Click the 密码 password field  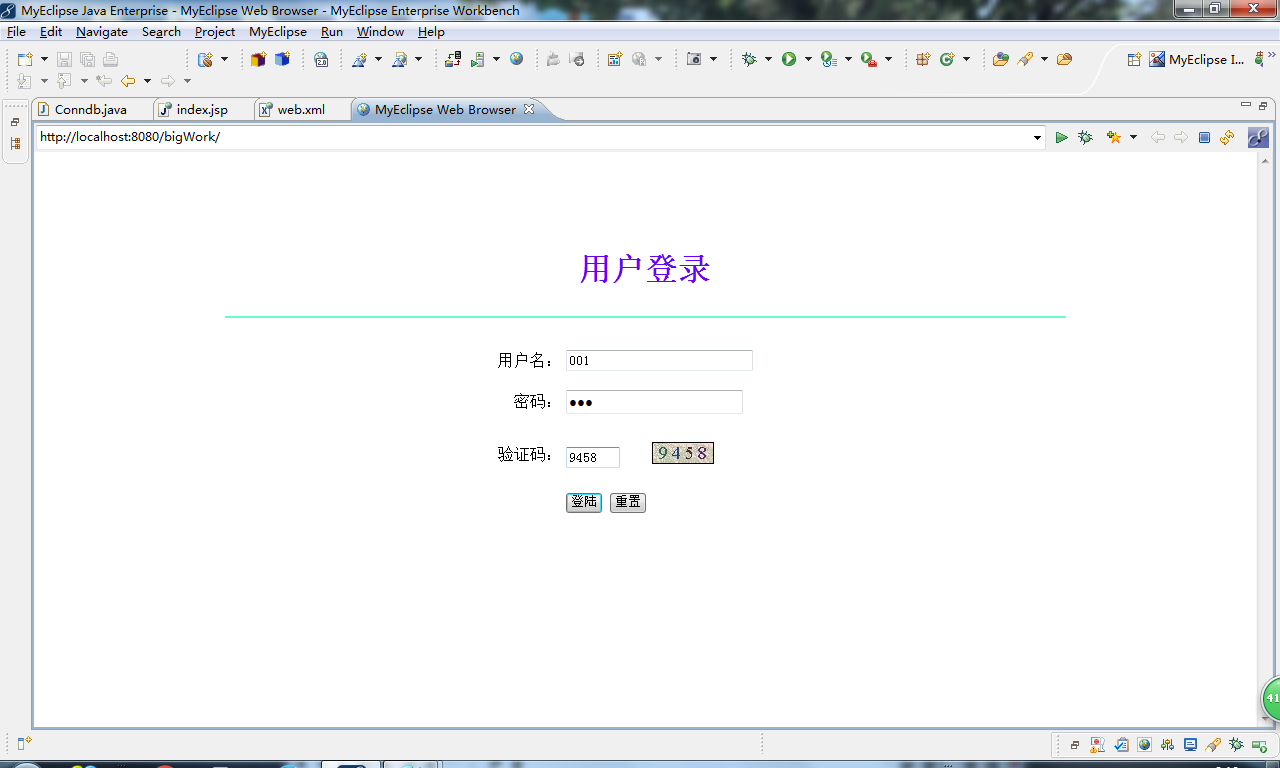point(654,402)
